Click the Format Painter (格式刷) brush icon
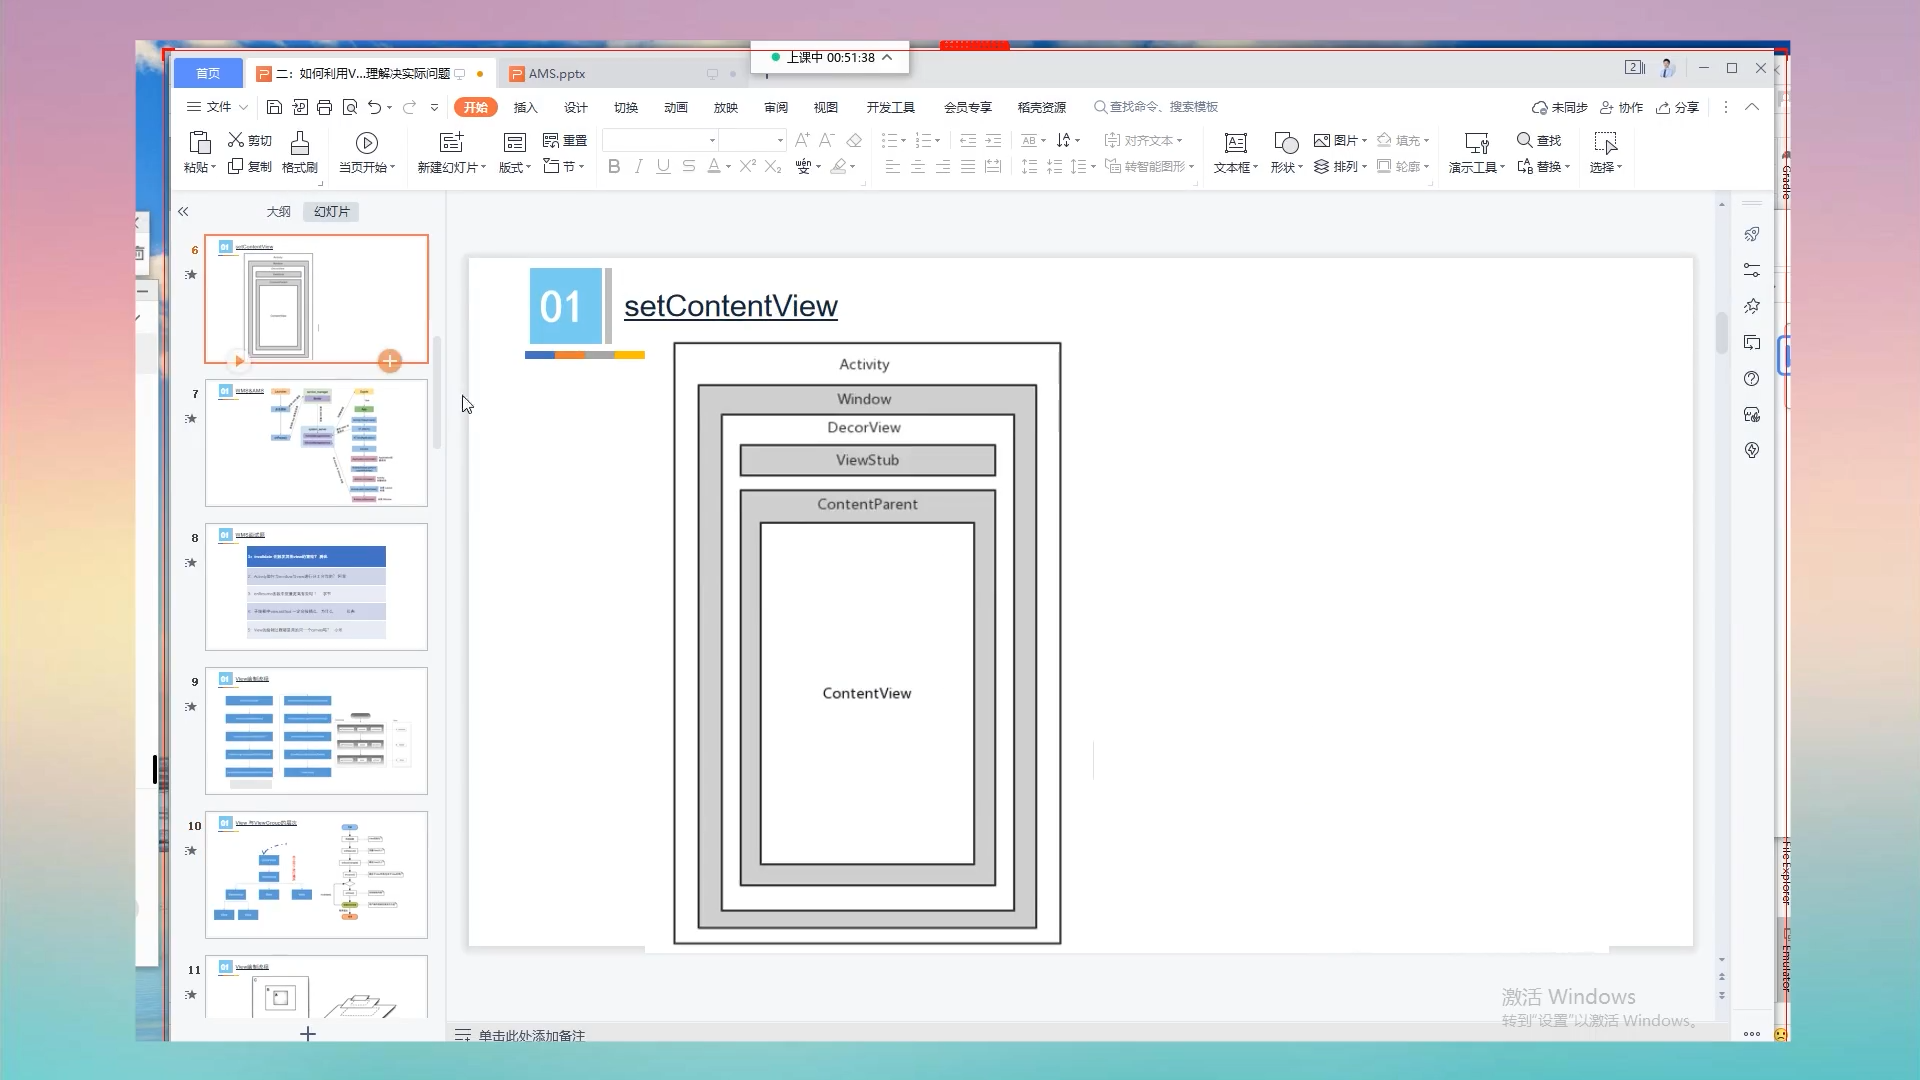 [299, 142]
